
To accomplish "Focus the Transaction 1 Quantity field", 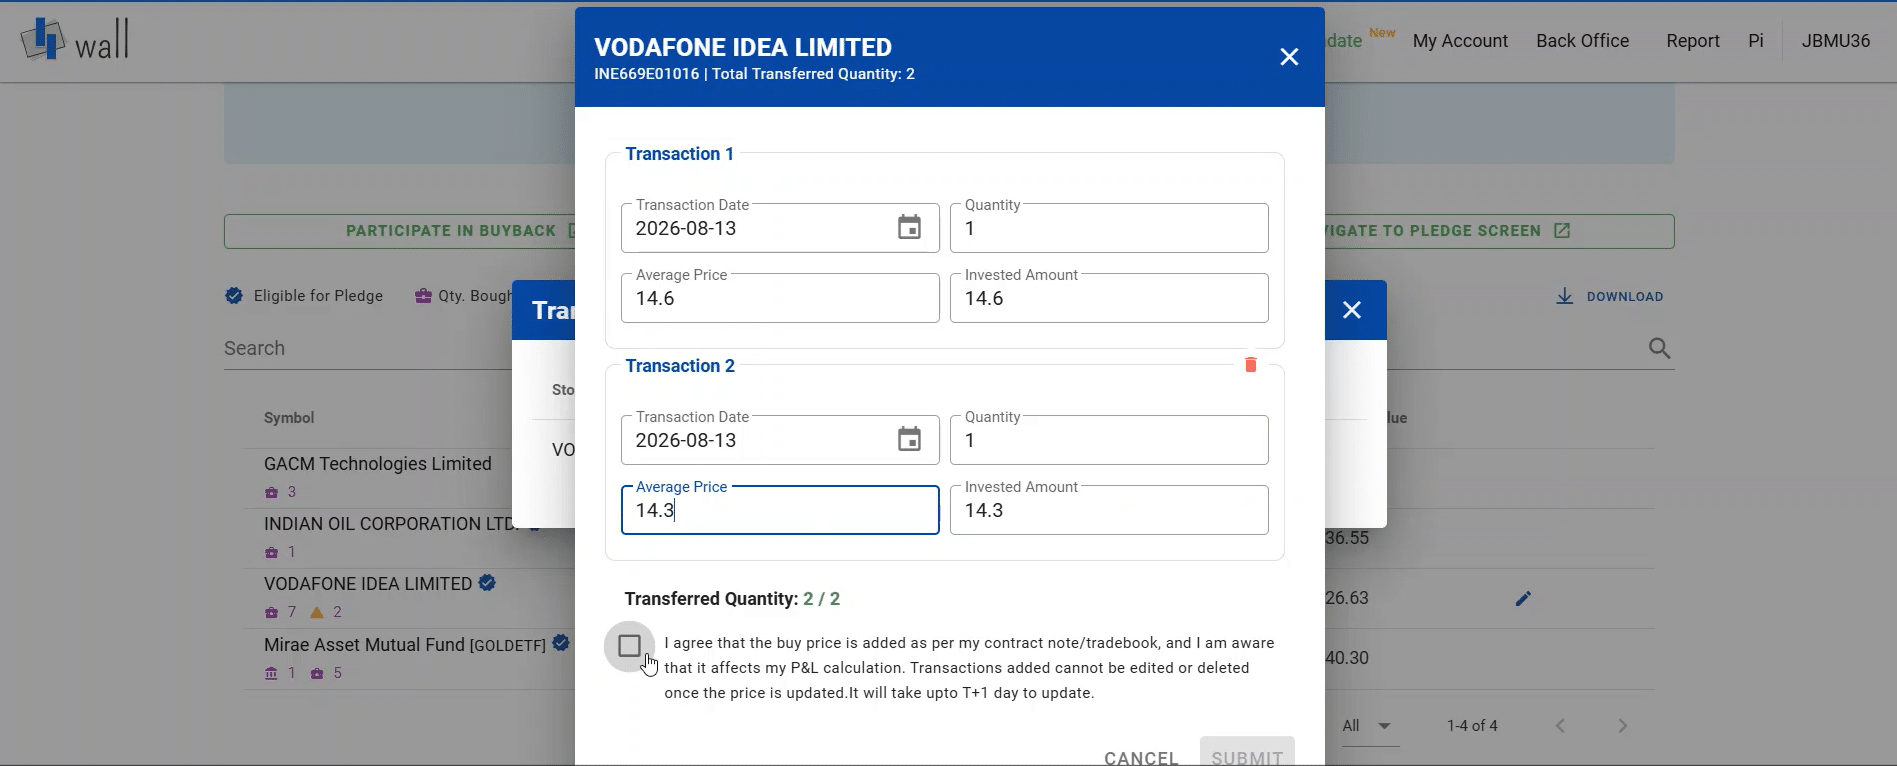I will (x=1109, y=228).
